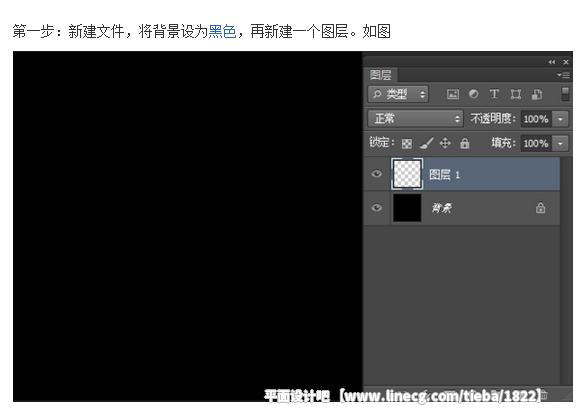Lock image pixels brush icon
Image resolution: width=582 pixels, height=415 pixels.
pos(426,143)
